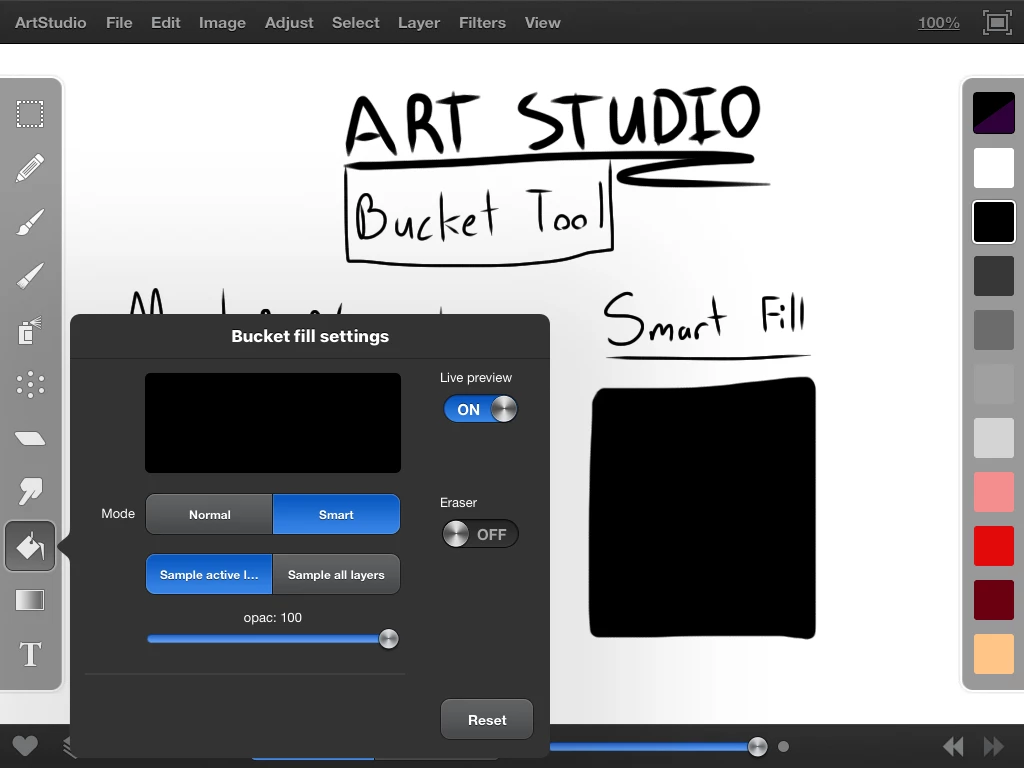
Task: Select the rectangular marquee selection tool
Action: 30,114
